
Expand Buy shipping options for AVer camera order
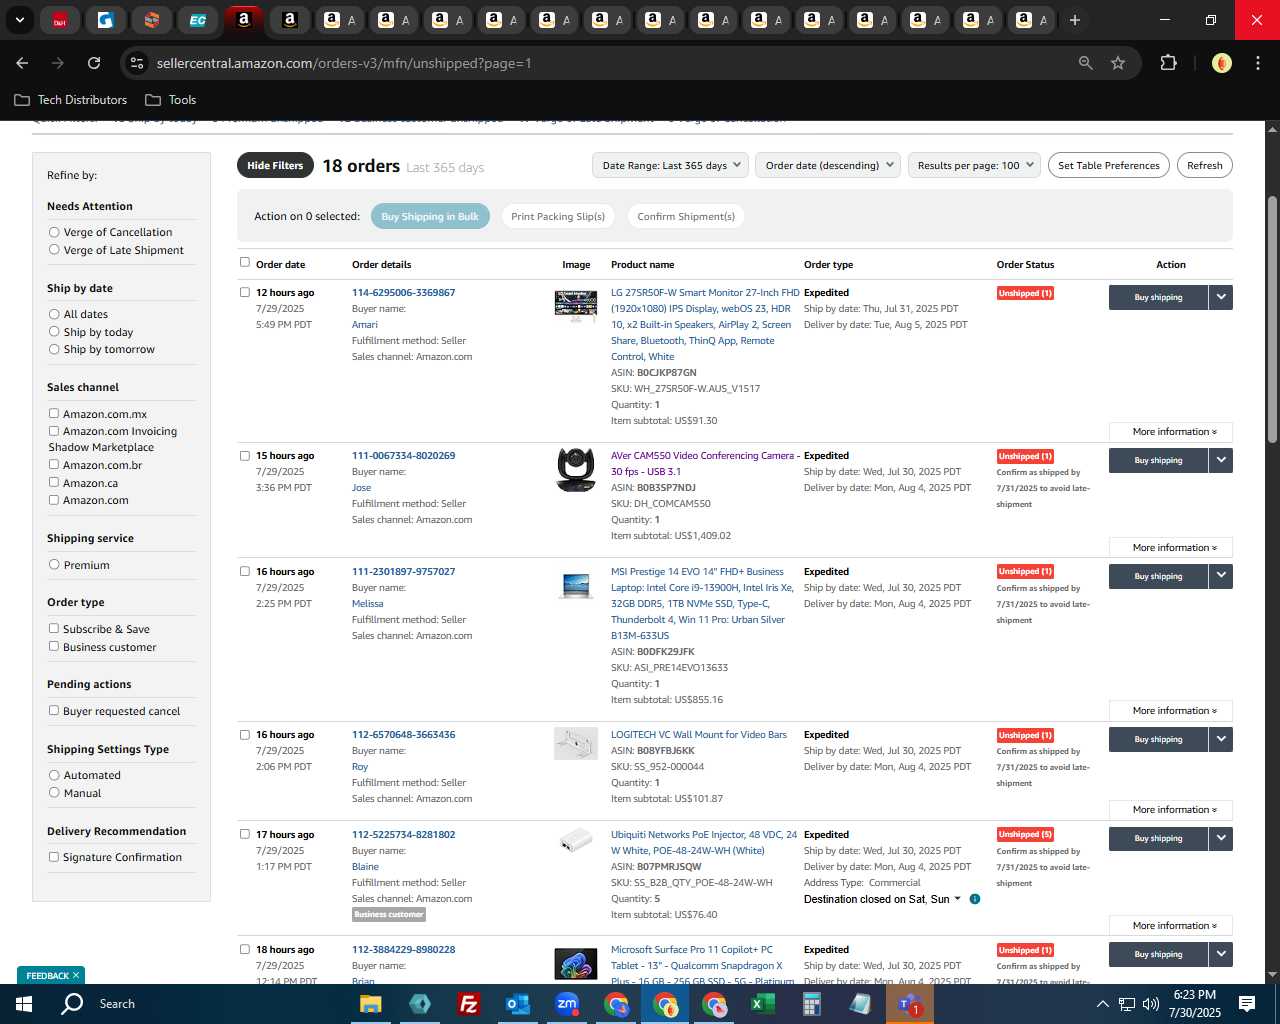click(x=1221, y=460)
